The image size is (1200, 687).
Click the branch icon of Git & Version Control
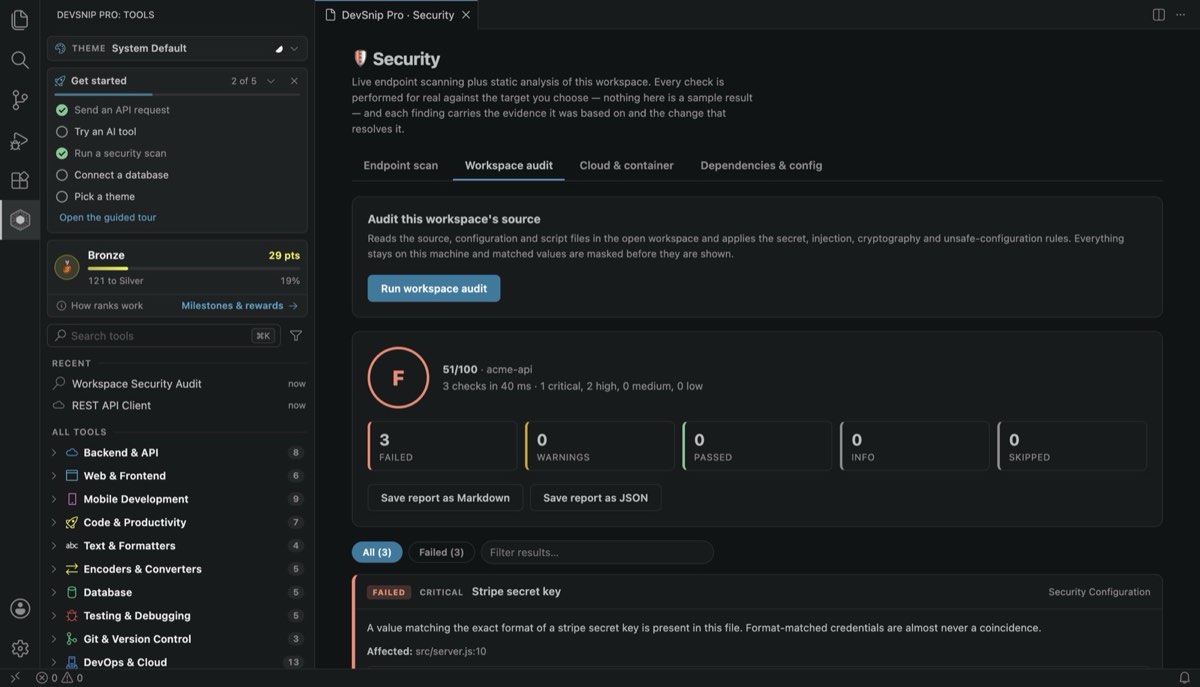click(x=72, y=639)
